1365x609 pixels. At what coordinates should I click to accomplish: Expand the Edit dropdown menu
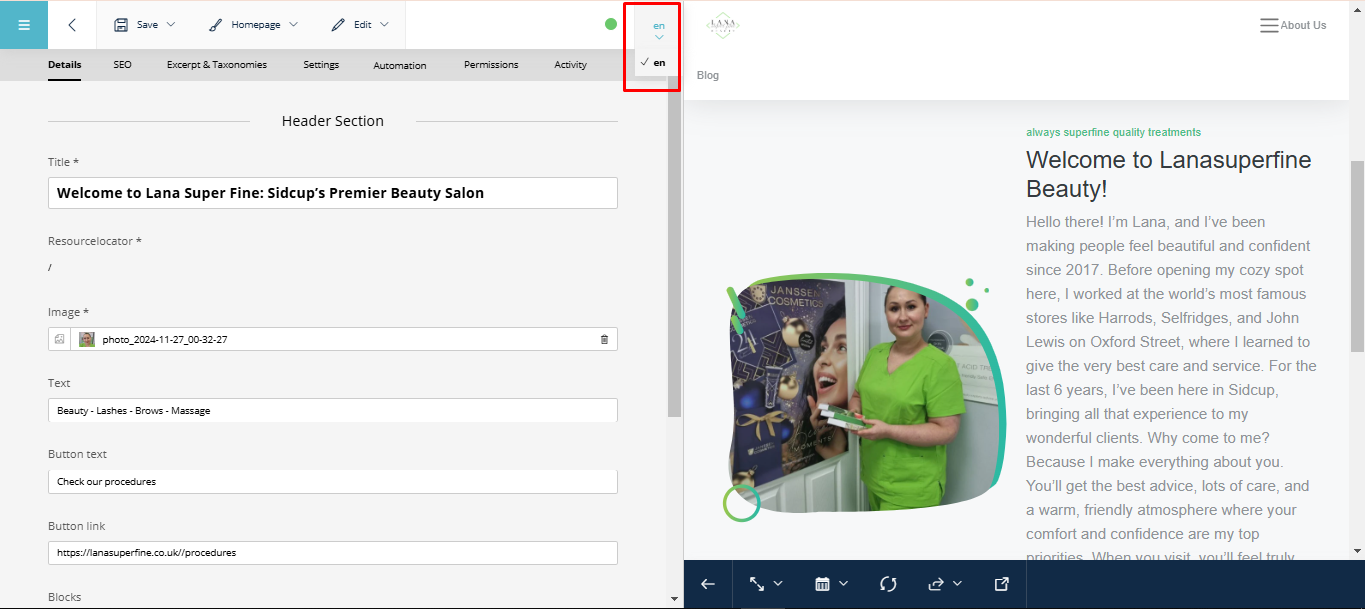click(x=360, y=24)
